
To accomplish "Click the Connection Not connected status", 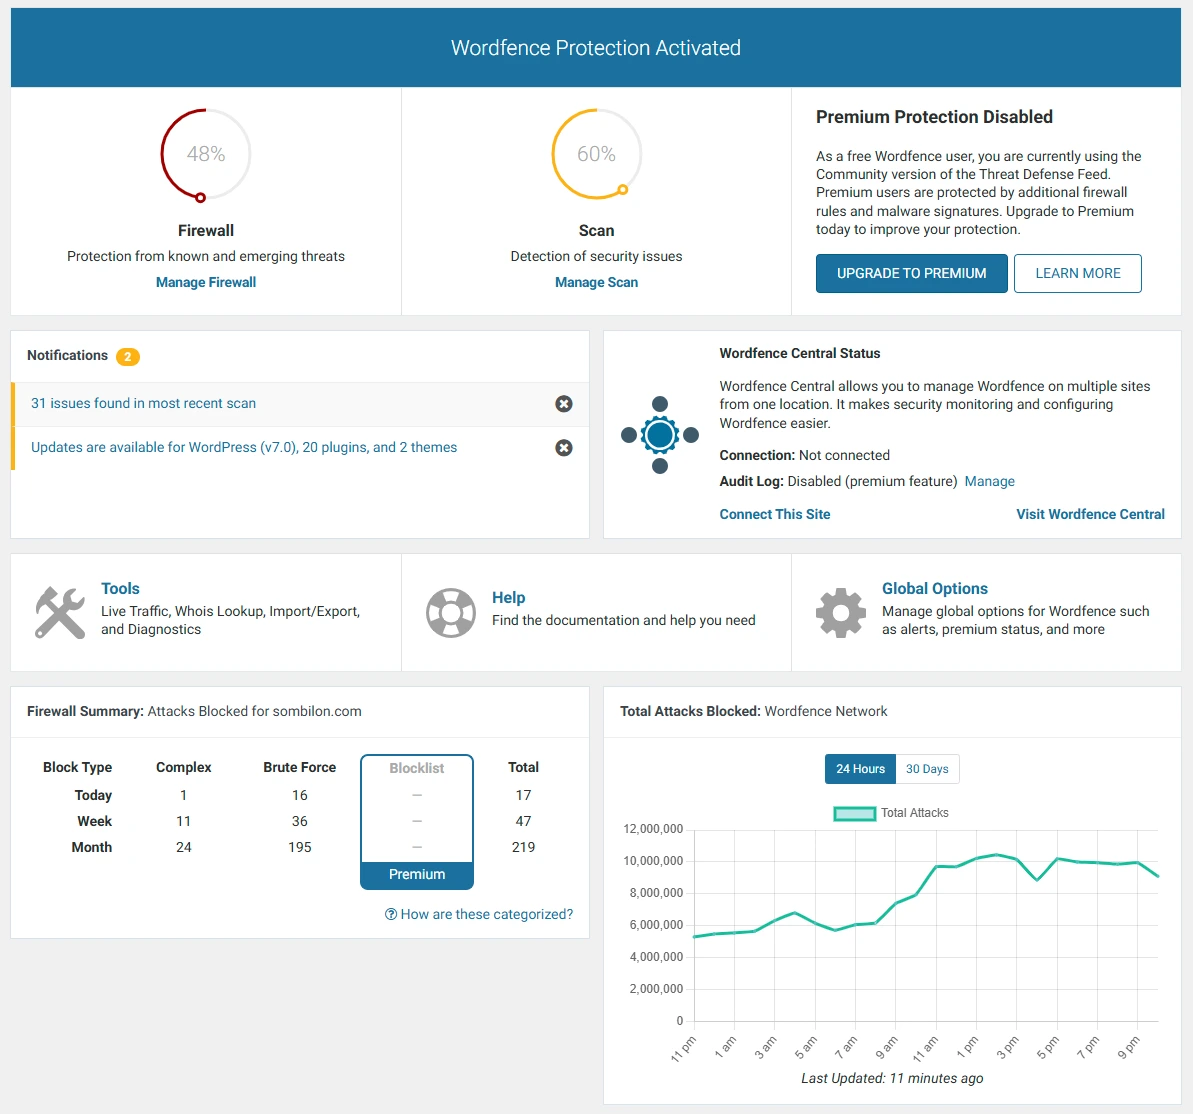I will point(804,456).
